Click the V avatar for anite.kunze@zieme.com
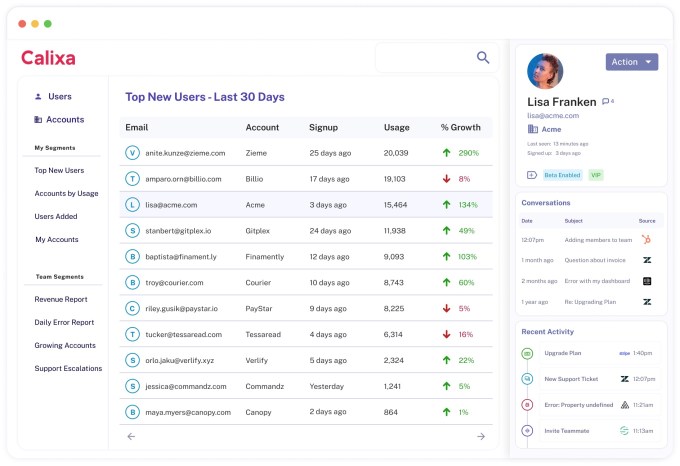Viewport: 680px width, 466px height. (x=132, y=153)
